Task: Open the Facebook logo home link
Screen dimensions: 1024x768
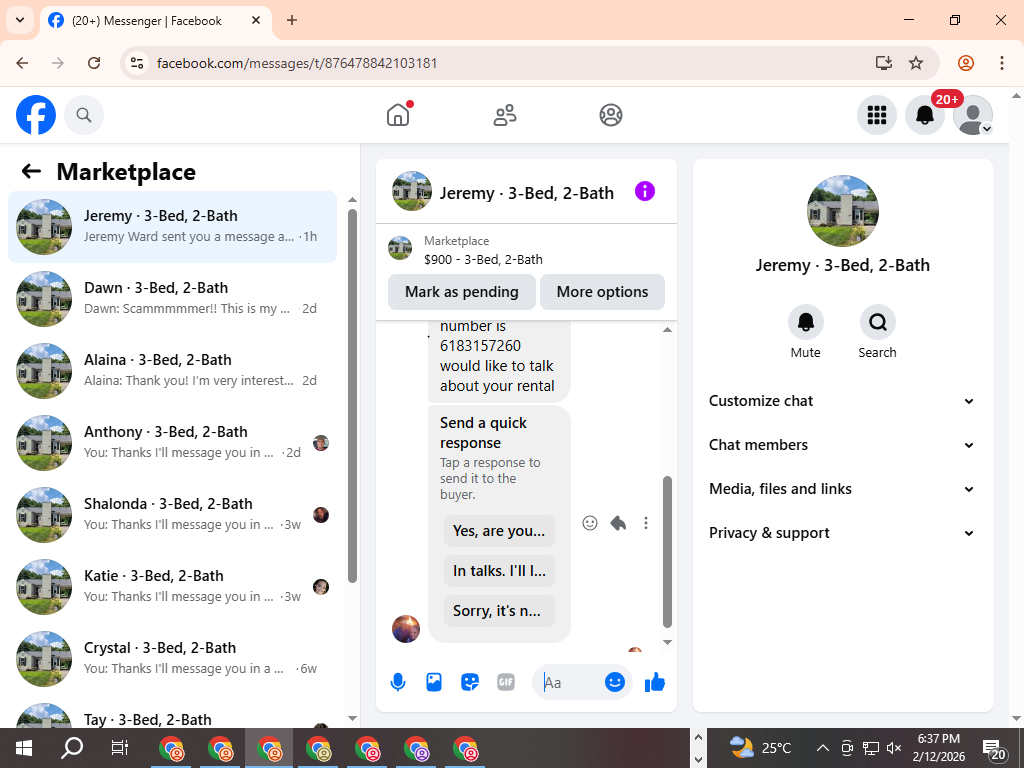Action: [x=36, y=115]
